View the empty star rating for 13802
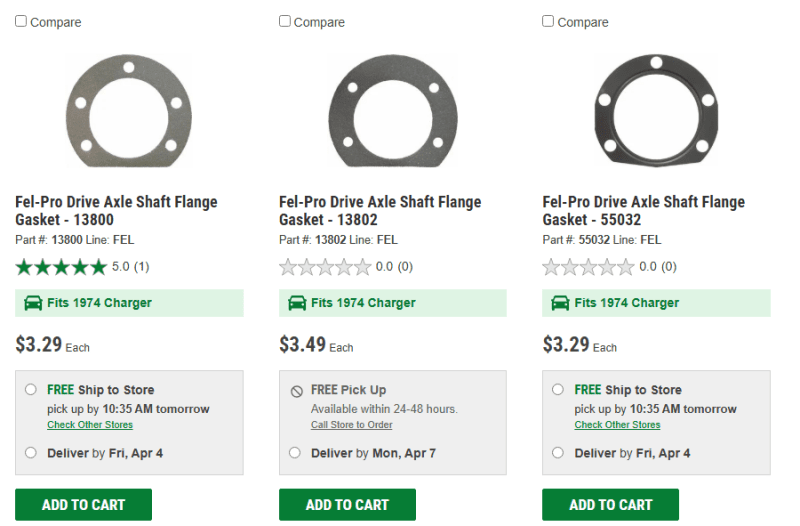This screenshot has height=526, width=800. 325,267
